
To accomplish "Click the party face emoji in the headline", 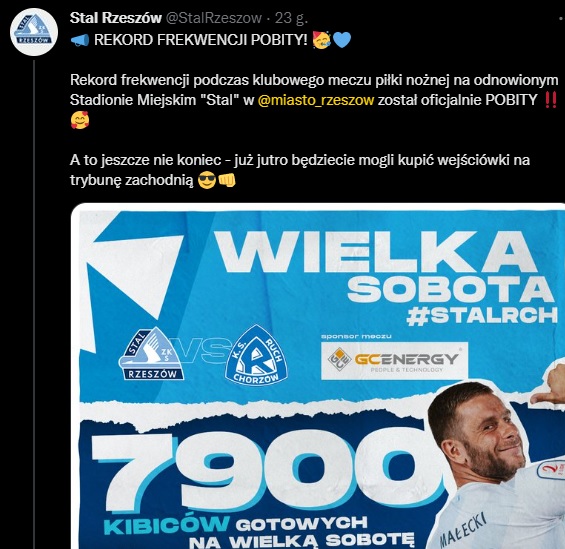I will click(x=321, y=40).
